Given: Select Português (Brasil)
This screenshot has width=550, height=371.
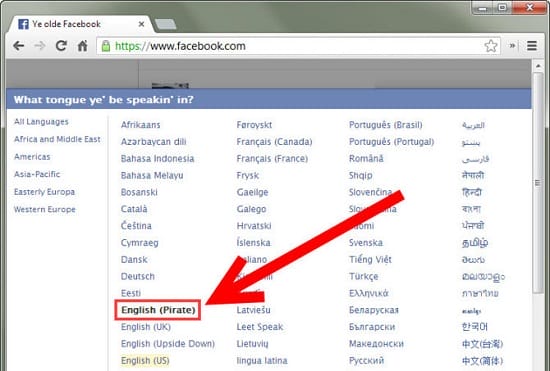Looking at the screenshot, I should 386,125.
